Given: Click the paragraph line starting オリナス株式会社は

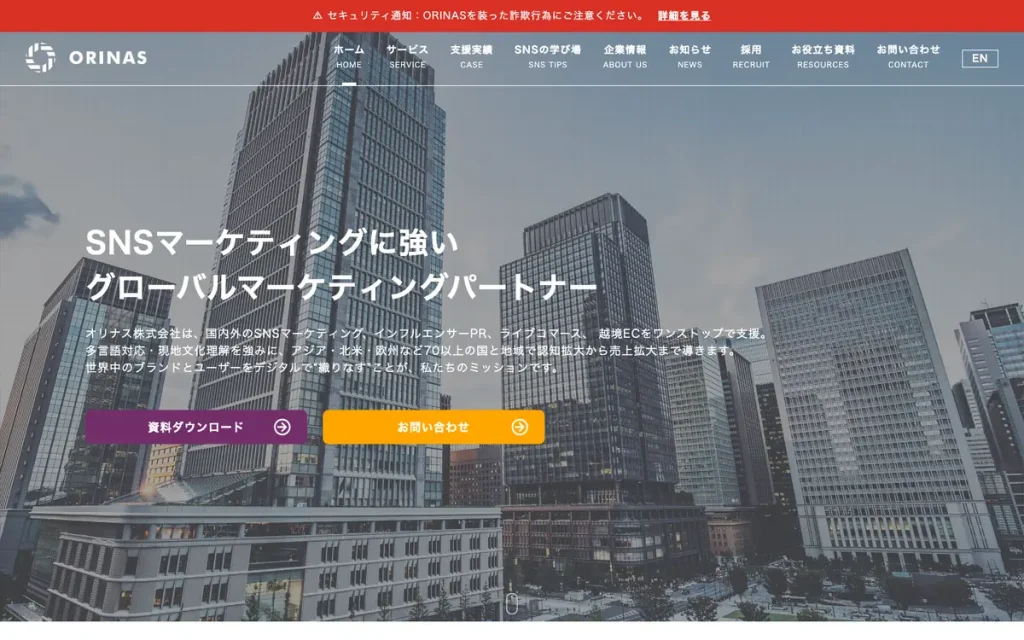Looking at the screenshot, I should (426, 334).
